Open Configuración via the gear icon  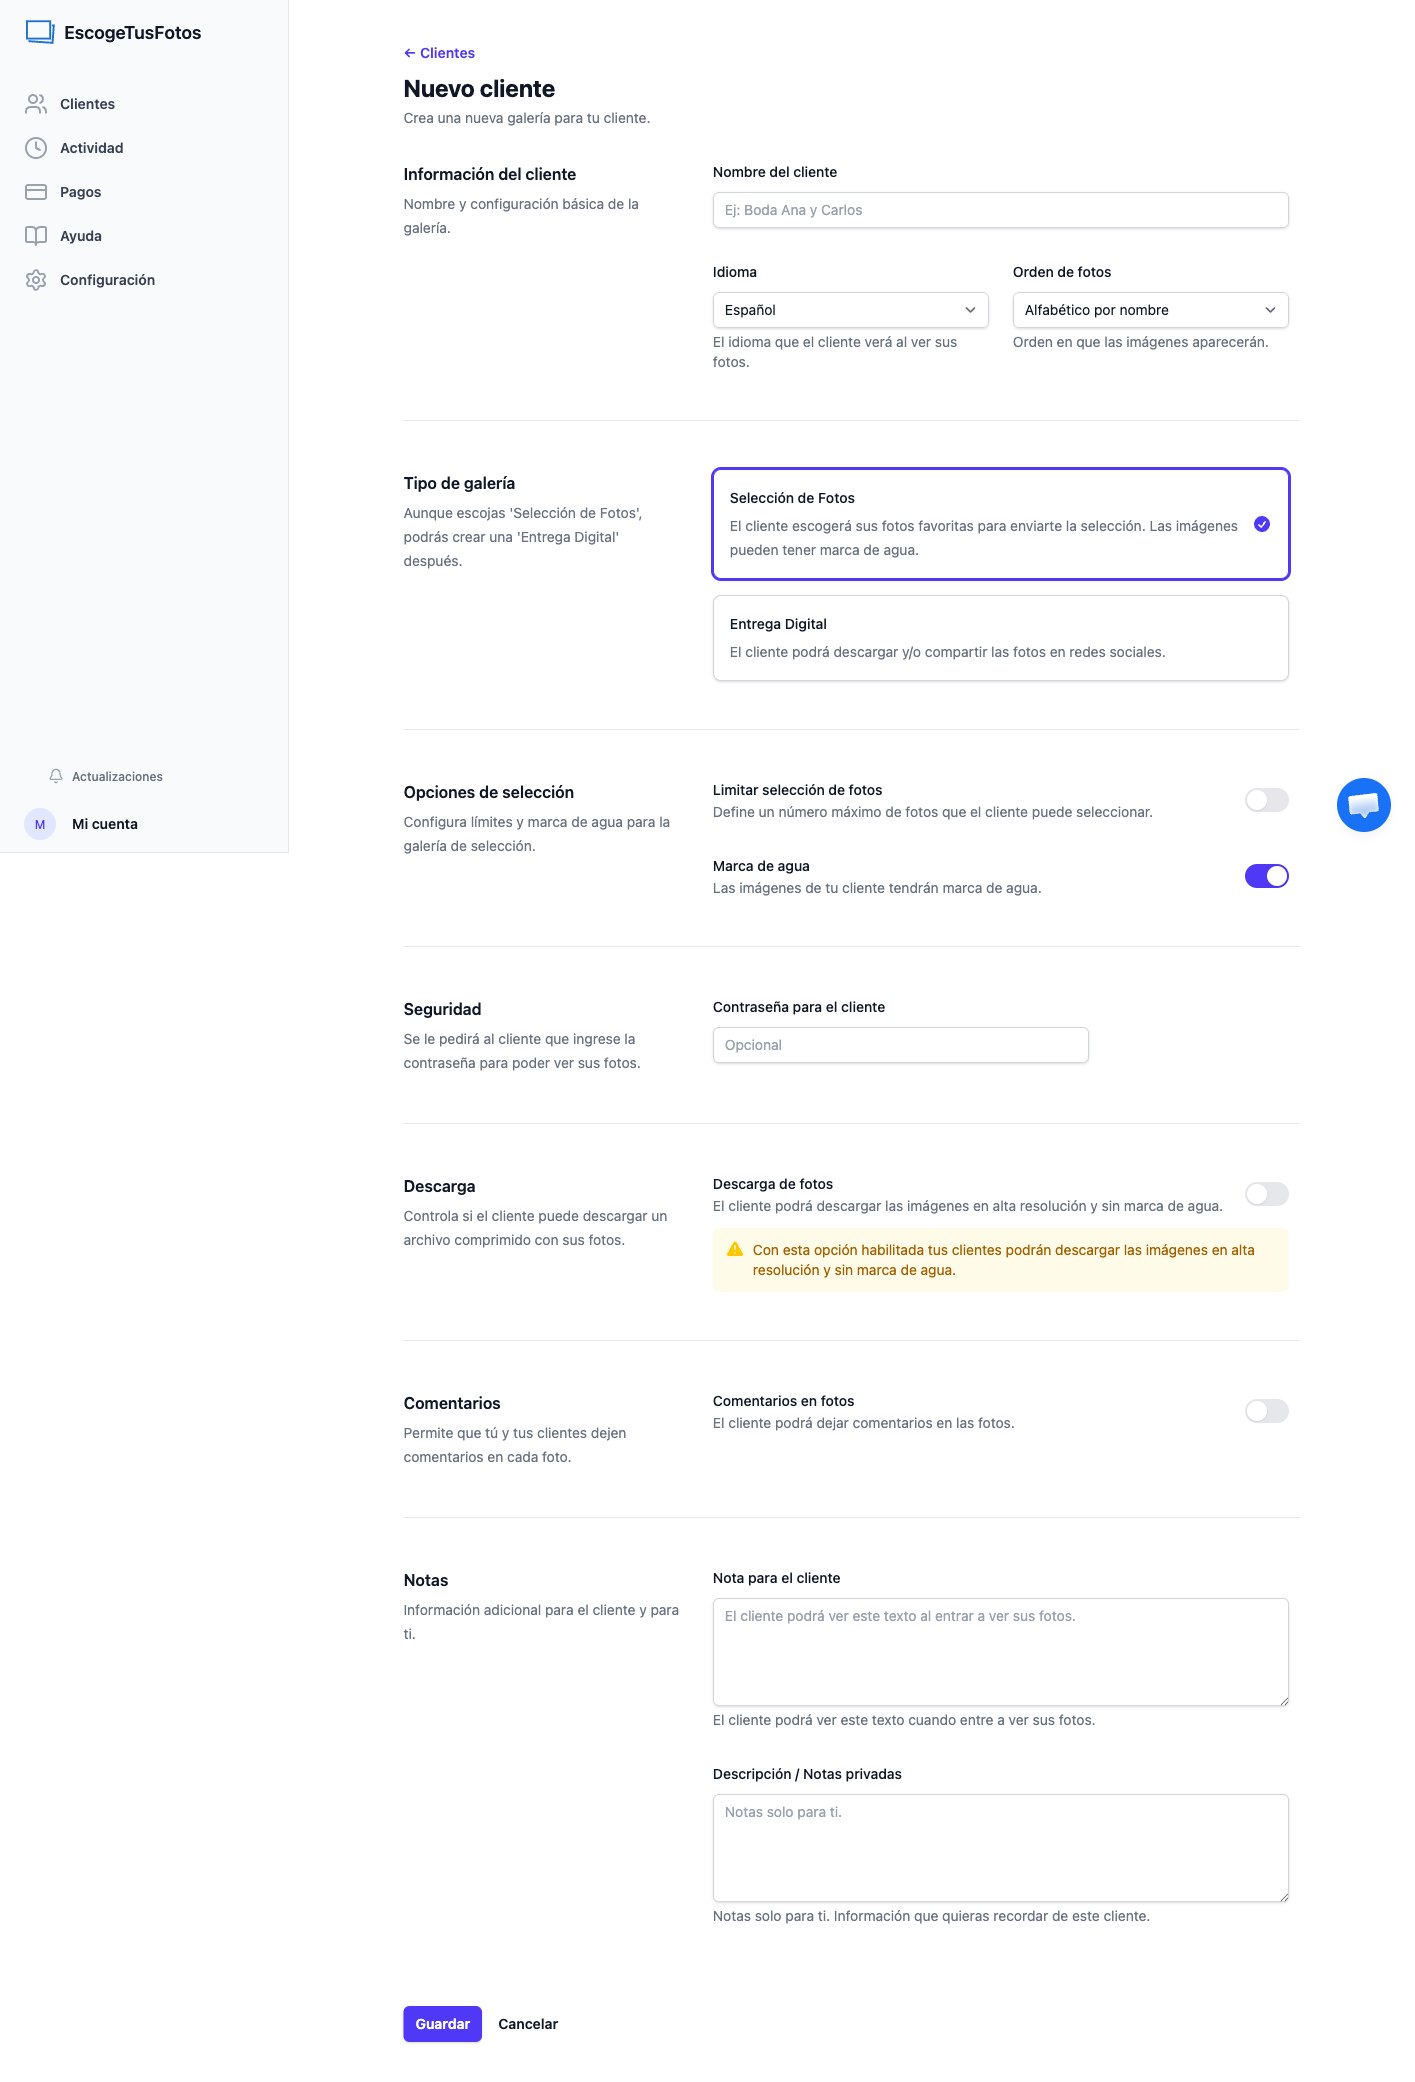click(36, 280)
